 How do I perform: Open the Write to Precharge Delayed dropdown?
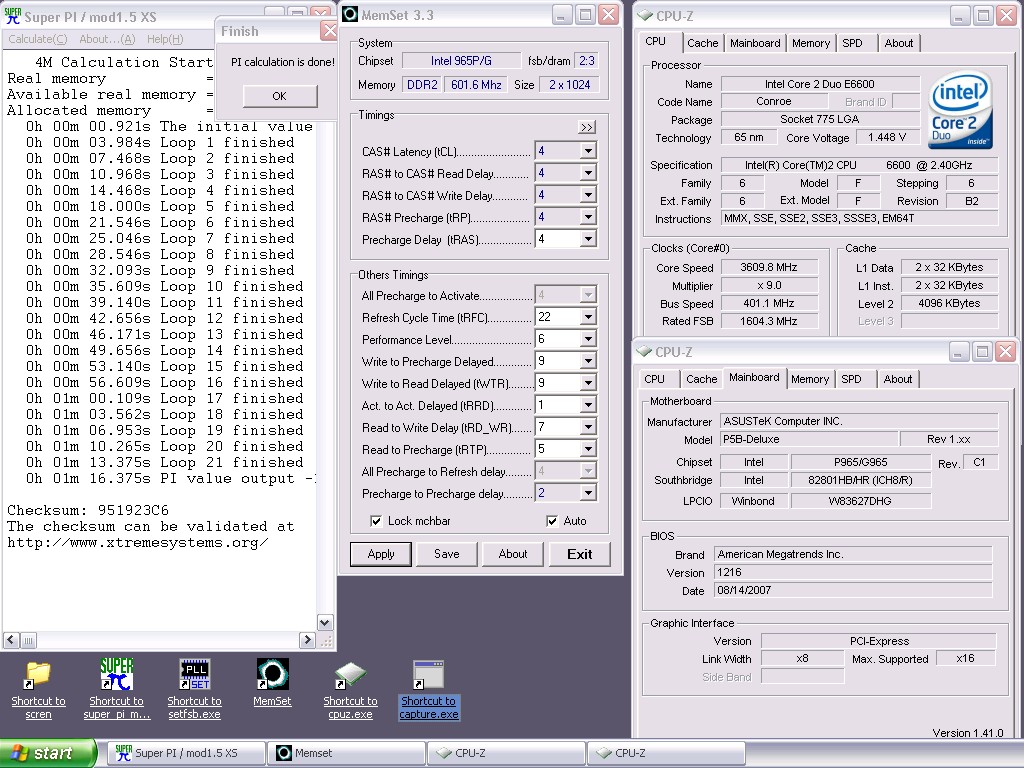[588, 361]
